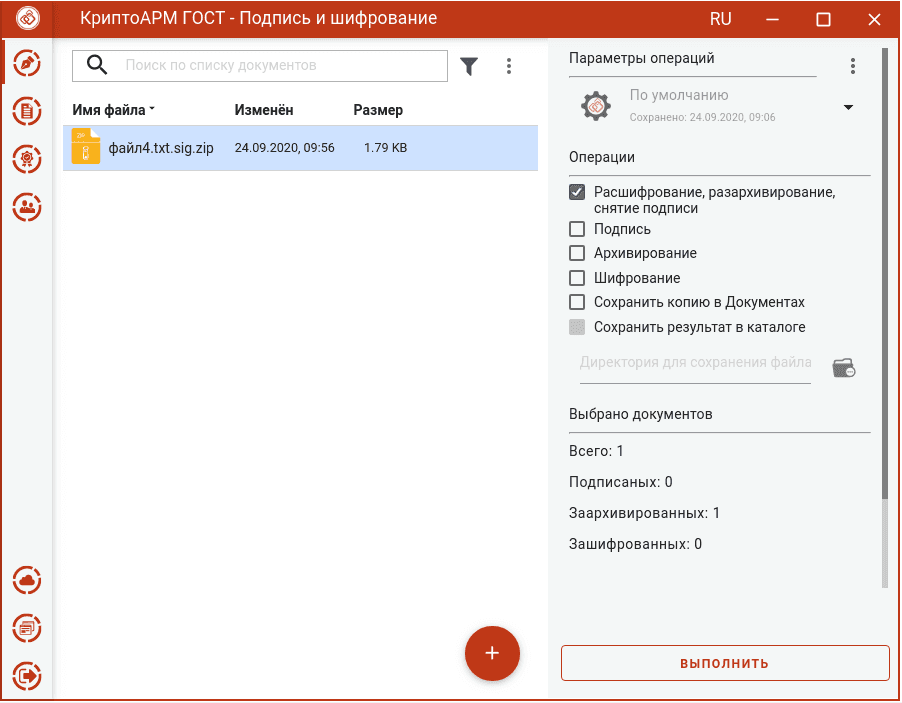902x703 pixels.
Task: Click the date 24.09.2020, 09:56
Action: point(284,148)
